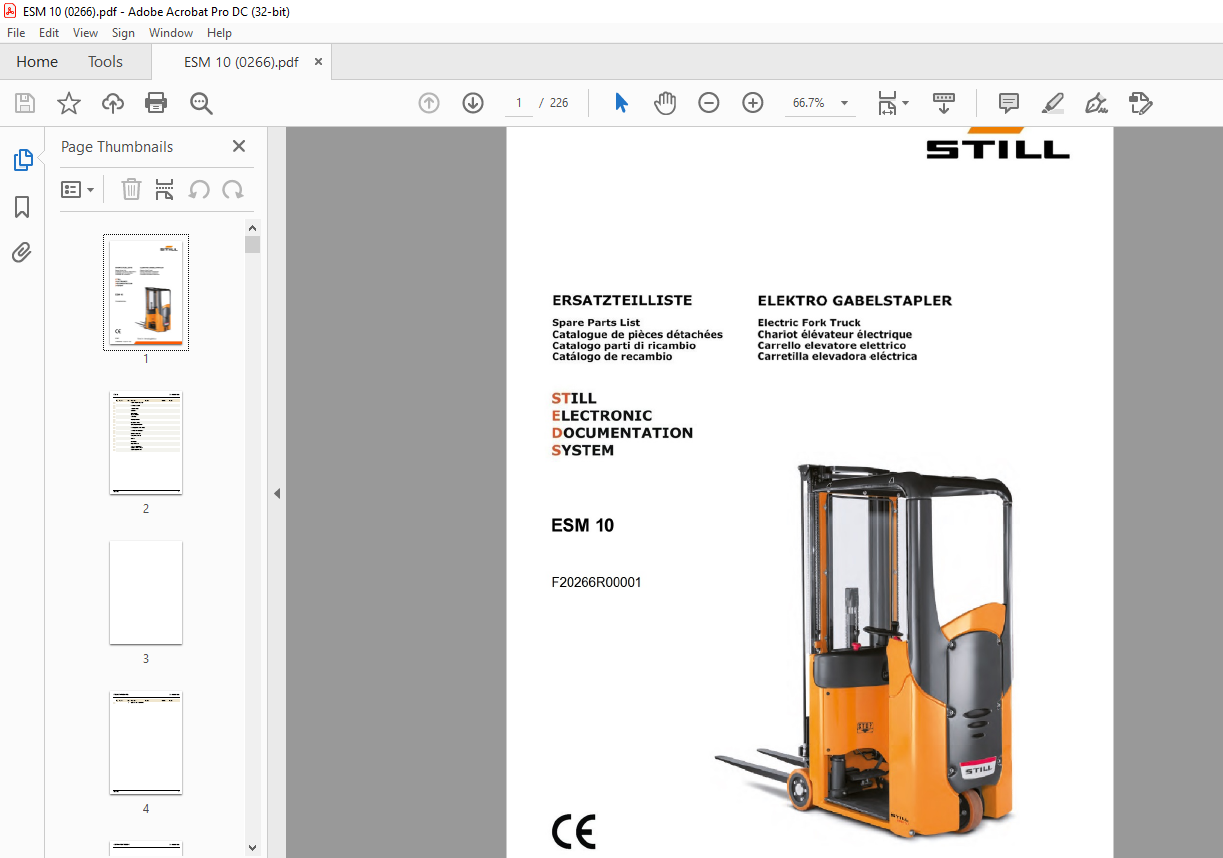Select the ESM 10 (0266).pdf tab
Viewport: 1223px width, 858px height.
point(241,62)
